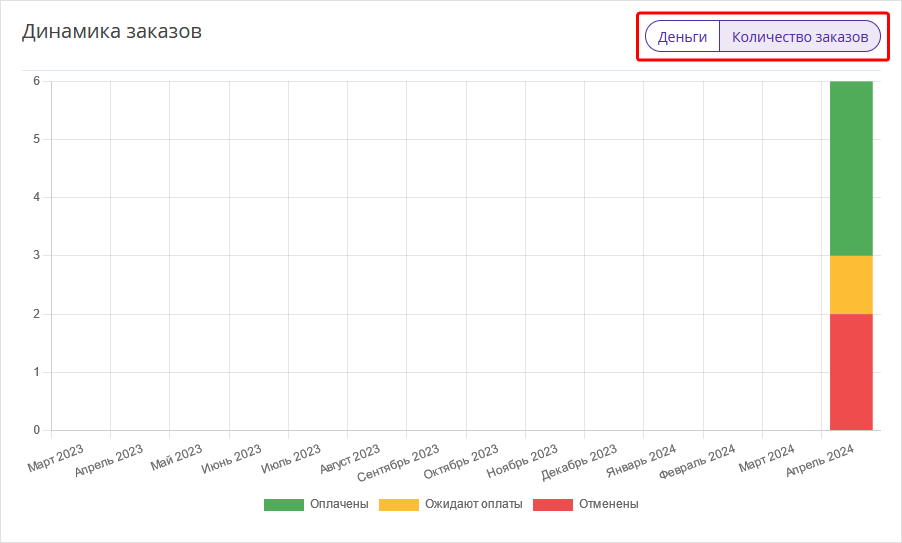902x543 pixels.
Task: Click the Апрель 2024 axis label
Action: point(820,461)
